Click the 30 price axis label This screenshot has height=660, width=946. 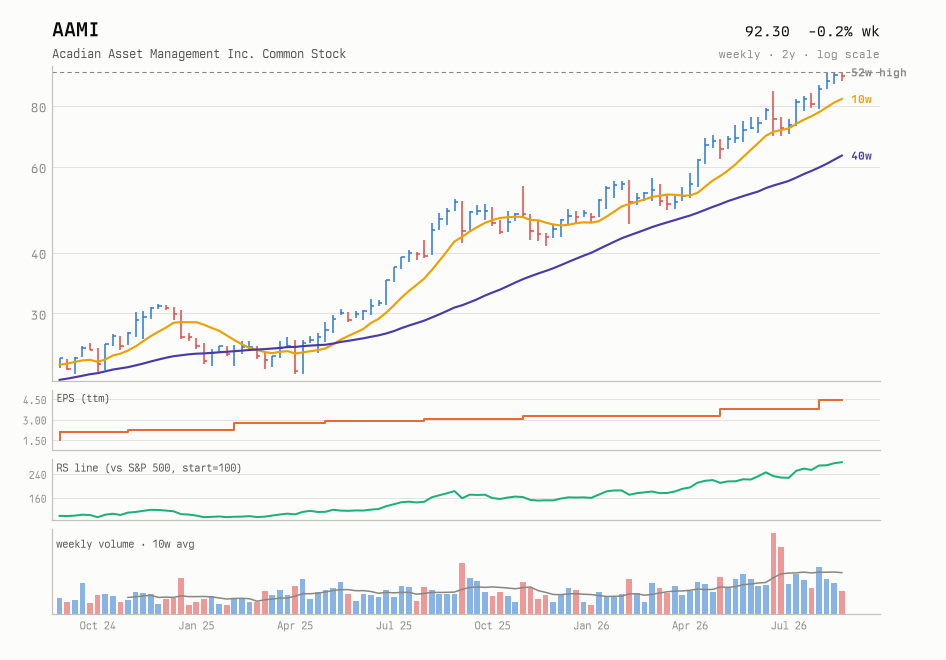pyautogui.click(x=39, y=316)
